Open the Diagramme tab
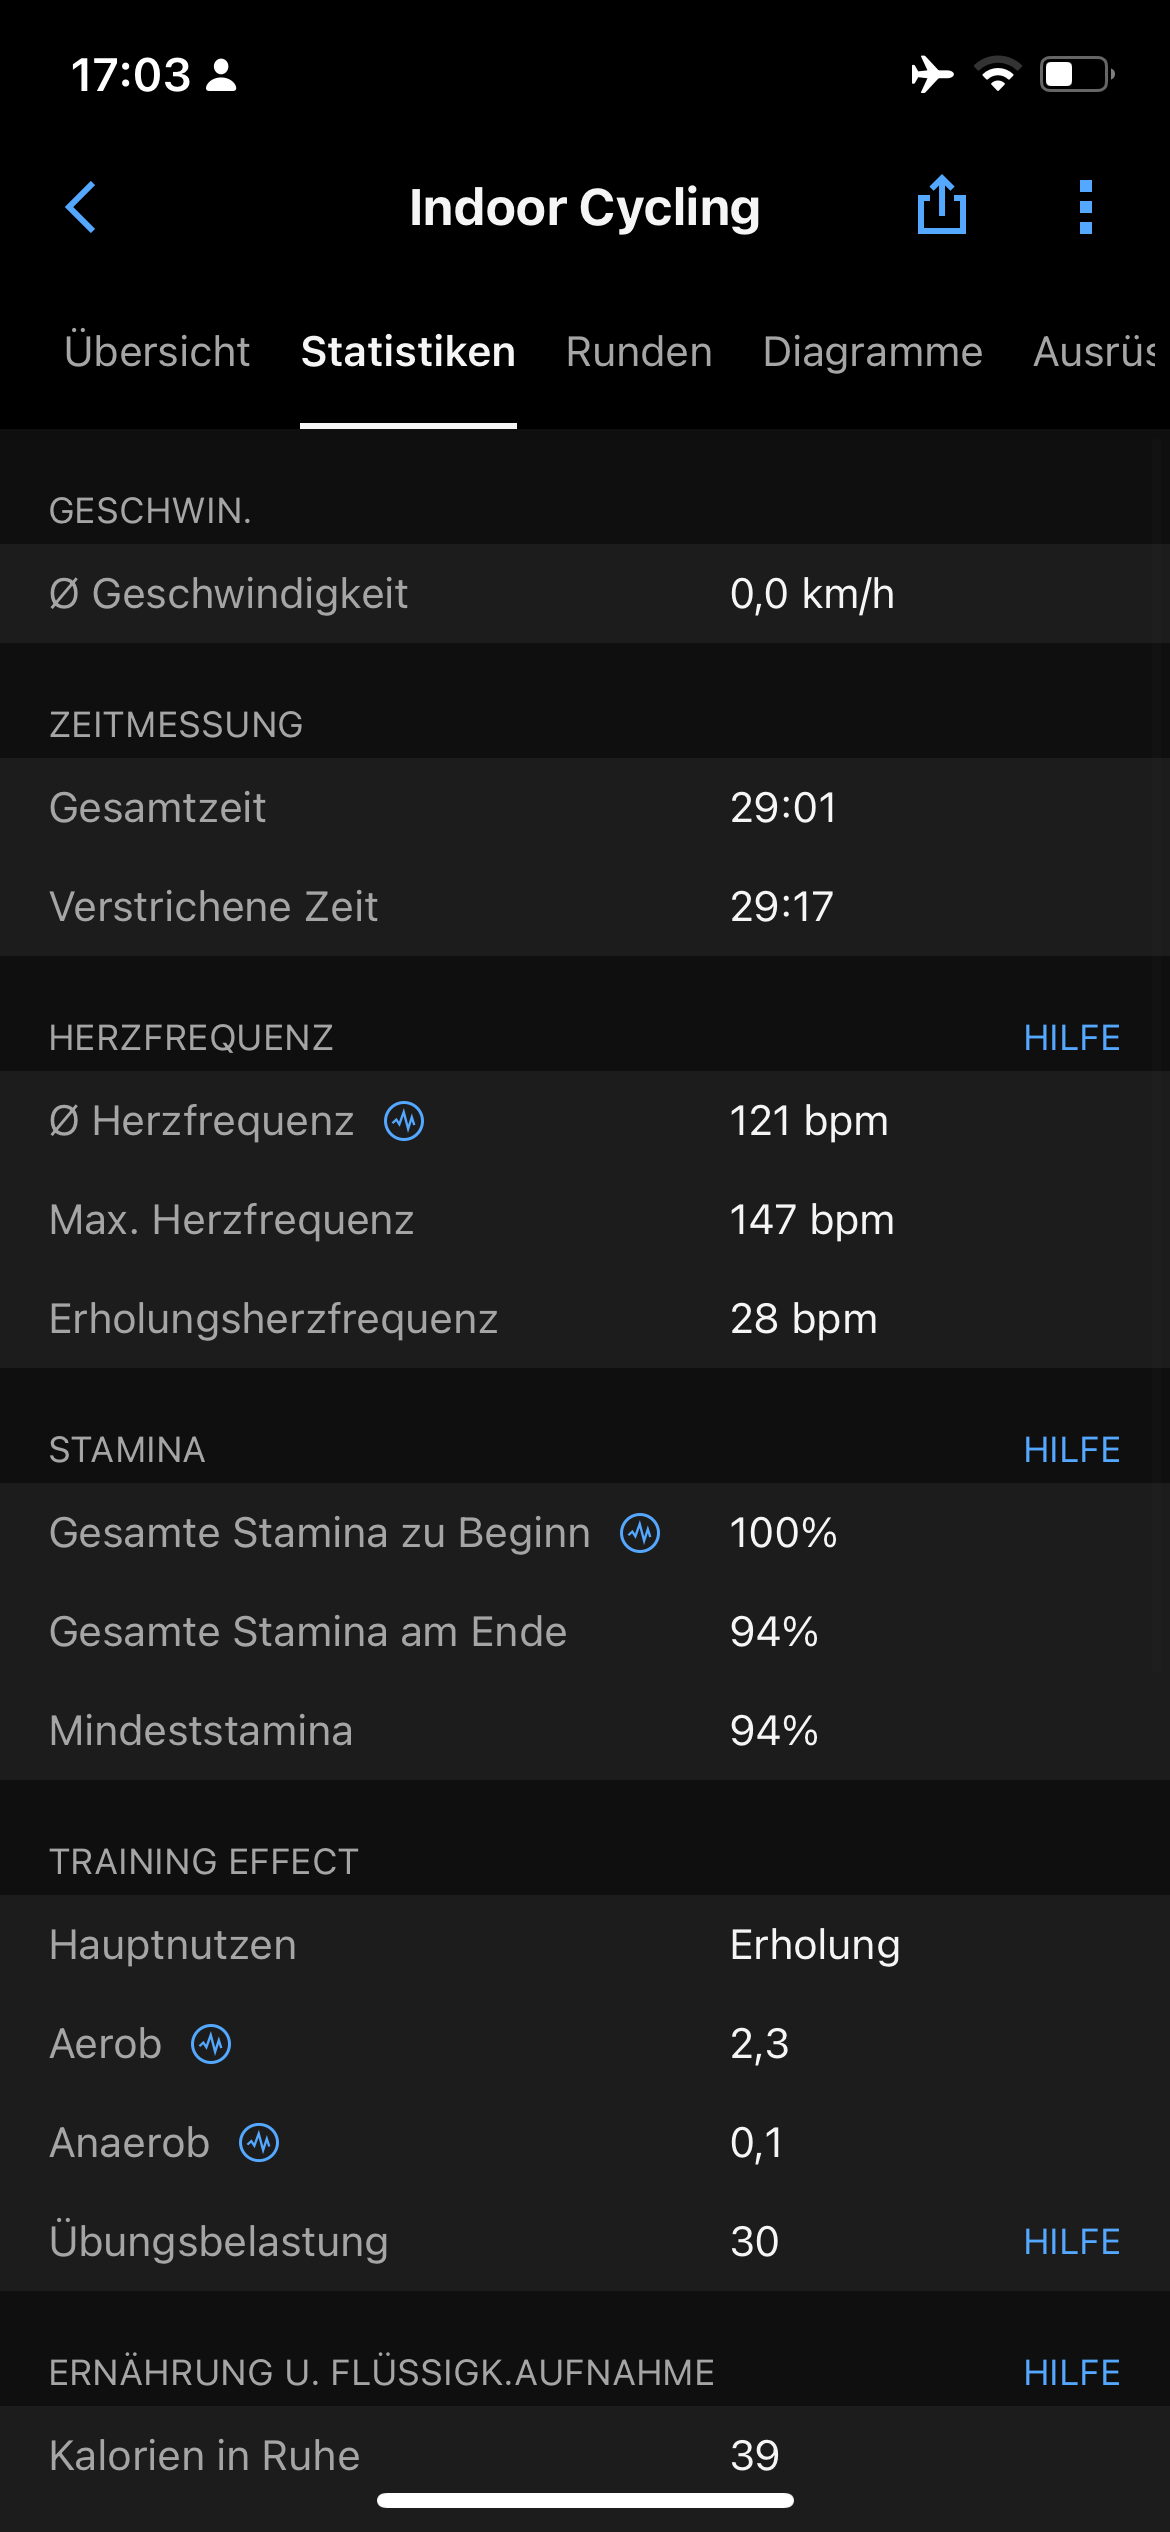Viewport: 1170px width, 2532px height. [x=873, y=352]
